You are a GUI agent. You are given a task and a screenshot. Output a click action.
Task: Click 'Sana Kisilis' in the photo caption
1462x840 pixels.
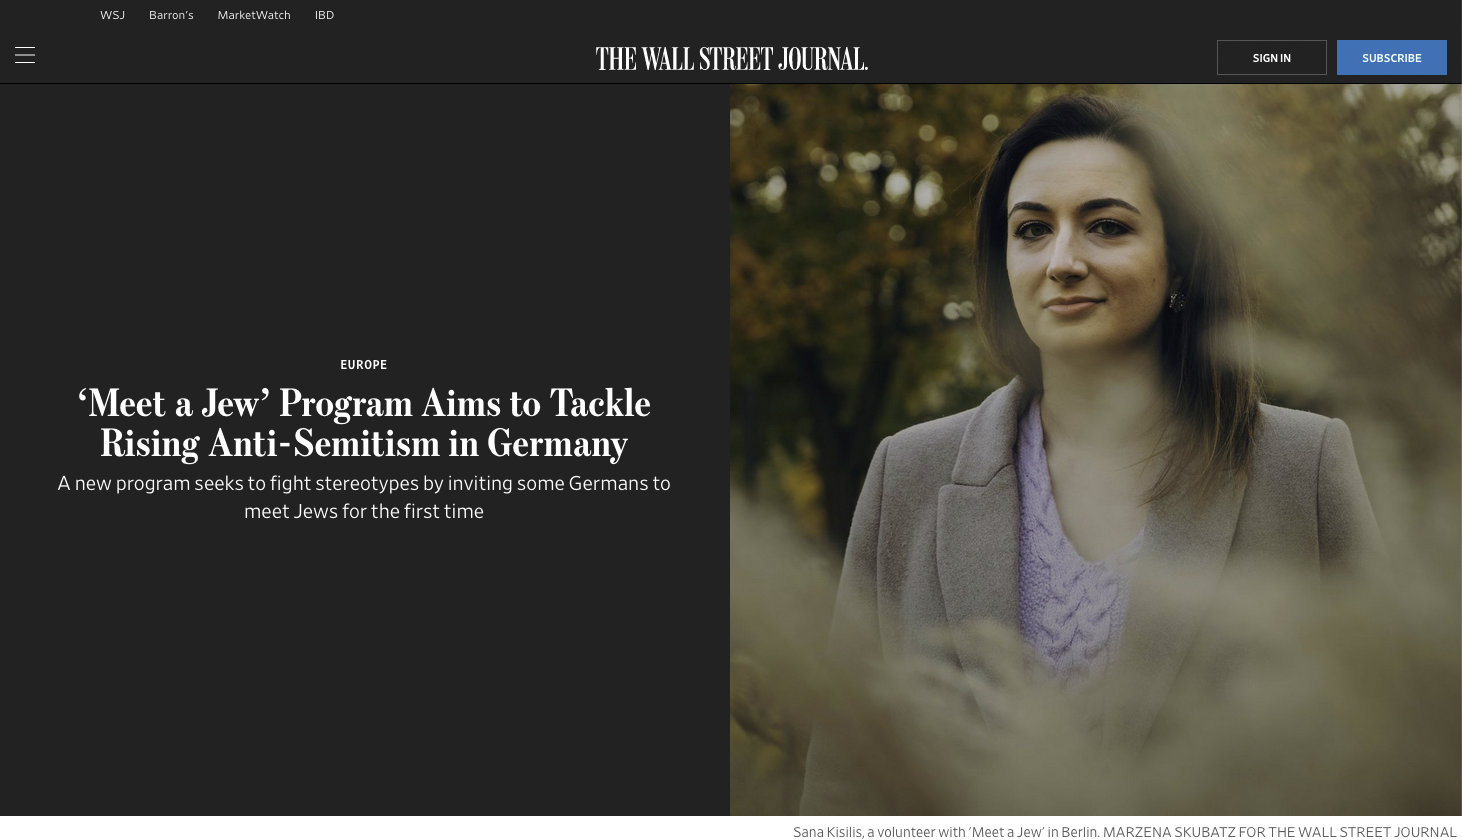point(828,832)
